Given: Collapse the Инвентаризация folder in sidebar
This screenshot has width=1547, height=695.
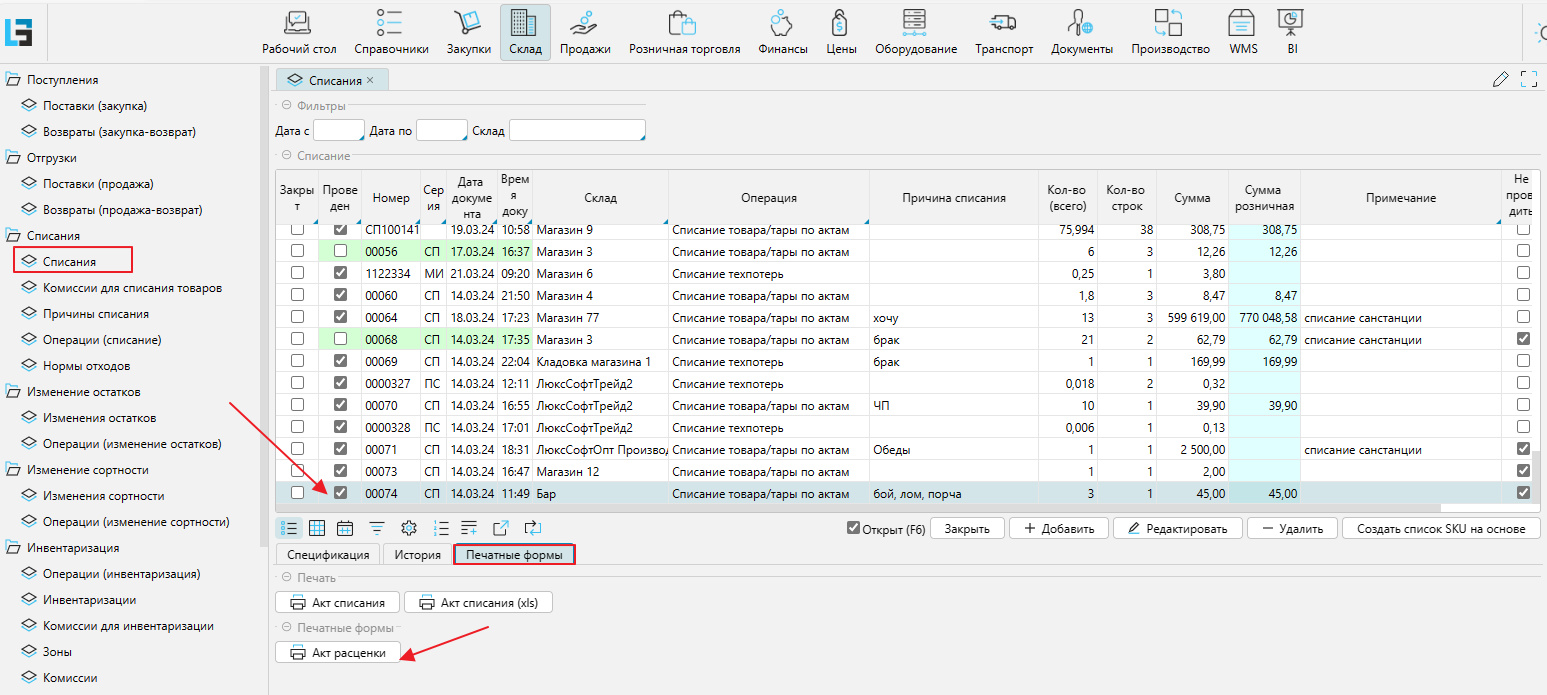Looking at the screenshot, I should (14, 548).
